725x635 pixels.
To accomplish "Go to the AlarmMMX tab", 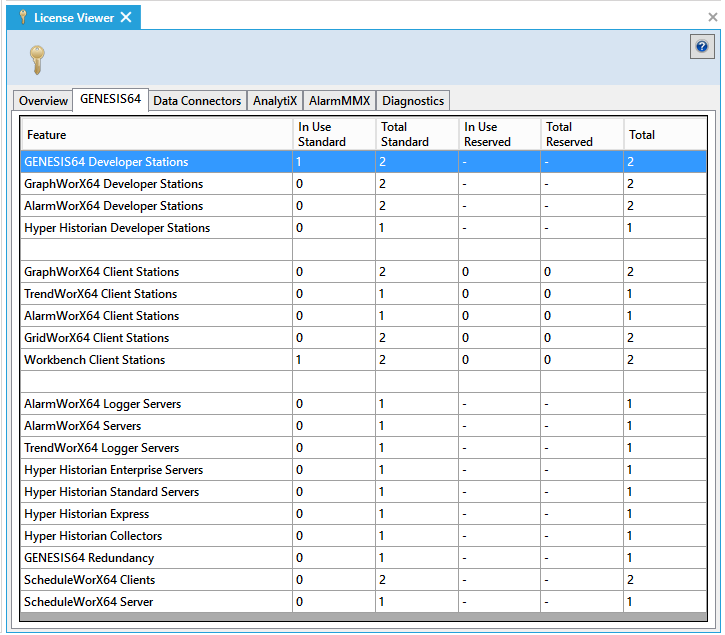I will [x=339, y=101].
